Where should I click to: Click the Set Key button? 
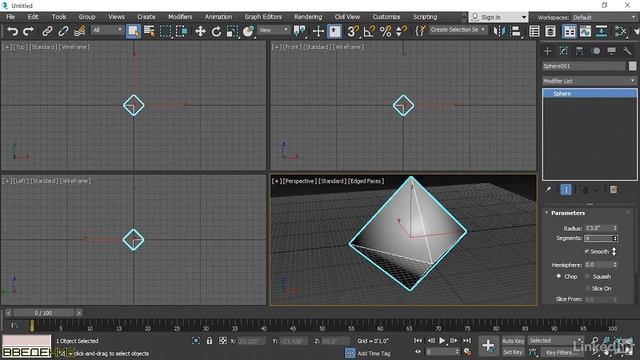click(513, 352)
